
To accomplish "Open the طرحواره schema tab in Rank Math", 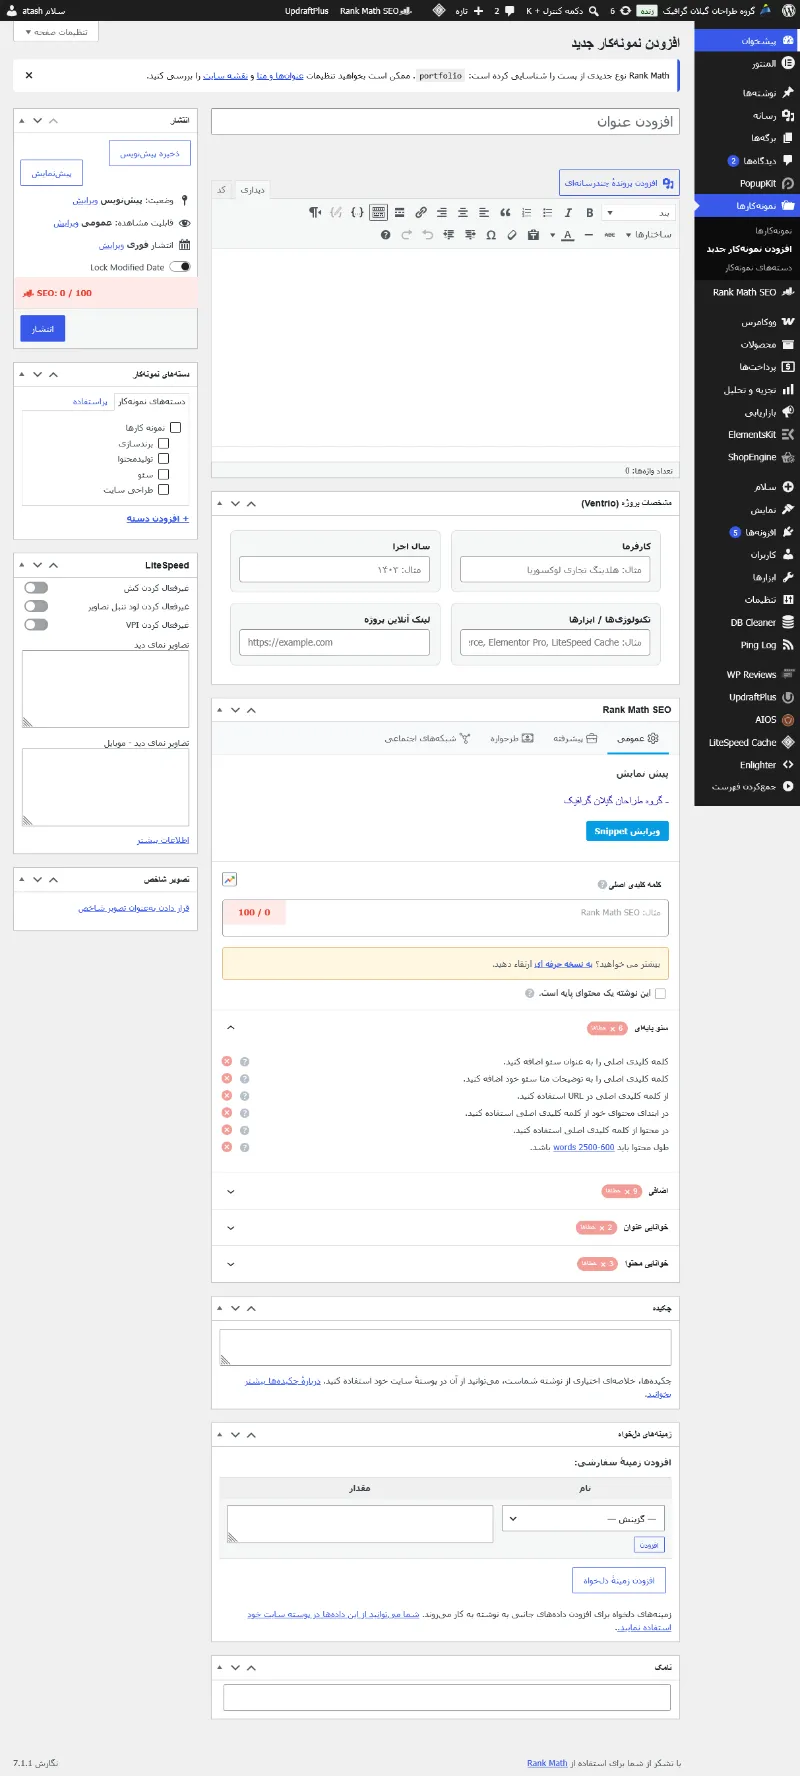I will point(512,738).
